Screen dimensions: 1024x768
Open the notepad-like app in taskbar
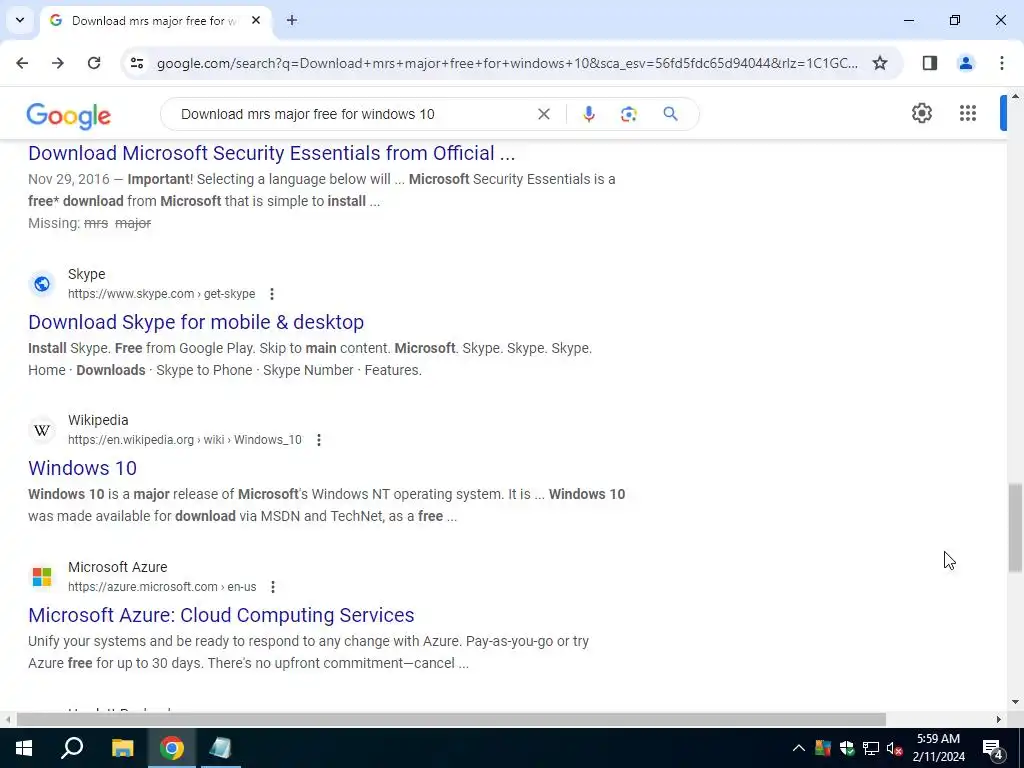tap(220, 748)
